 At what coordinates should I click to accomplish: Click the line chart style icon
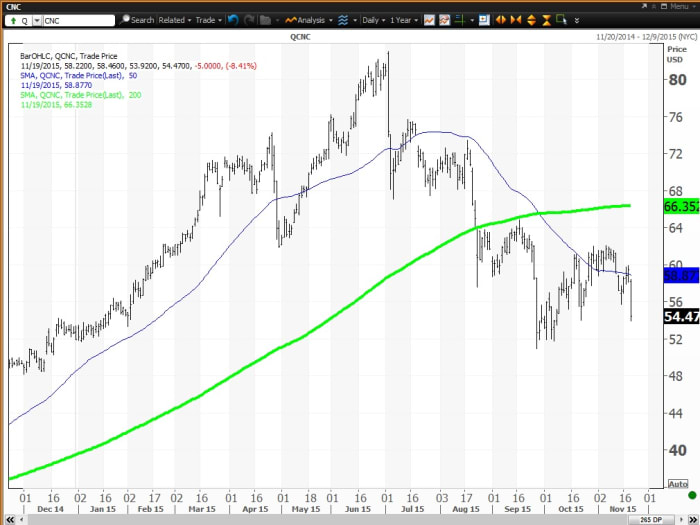(x=429, y=20)
